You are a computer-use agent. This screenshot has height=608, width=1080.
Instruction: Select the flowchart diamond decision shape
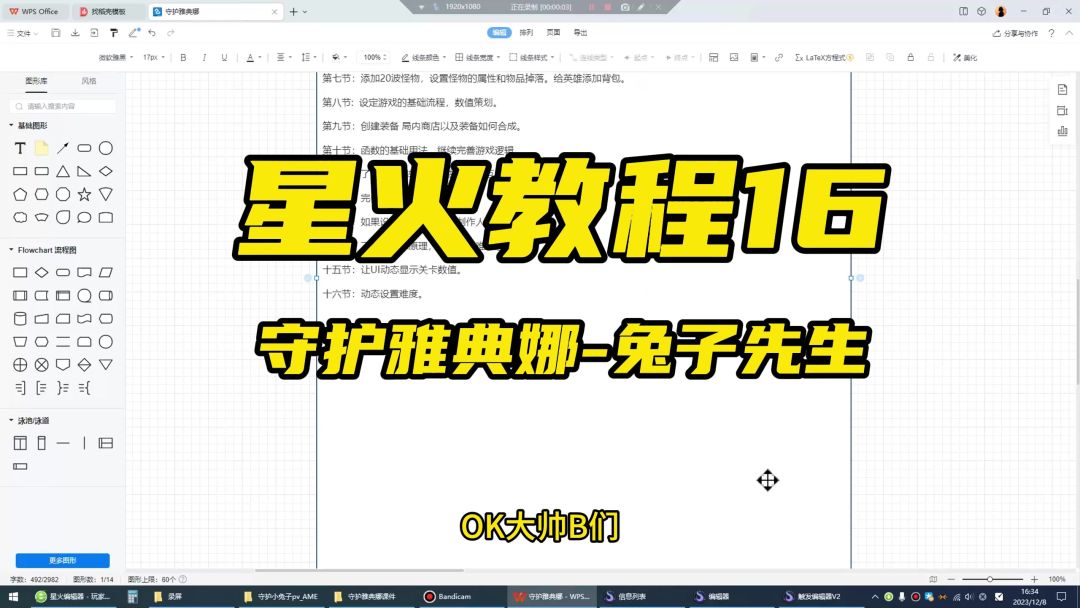tap(41, 272)
